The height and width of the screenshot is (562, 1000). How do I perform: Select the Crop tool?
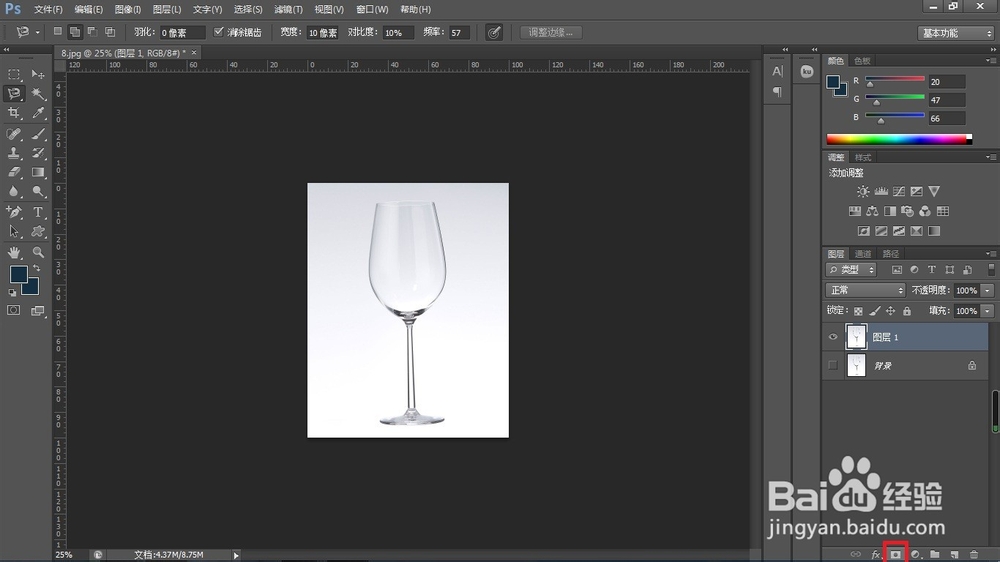click(x=13, y=114)
